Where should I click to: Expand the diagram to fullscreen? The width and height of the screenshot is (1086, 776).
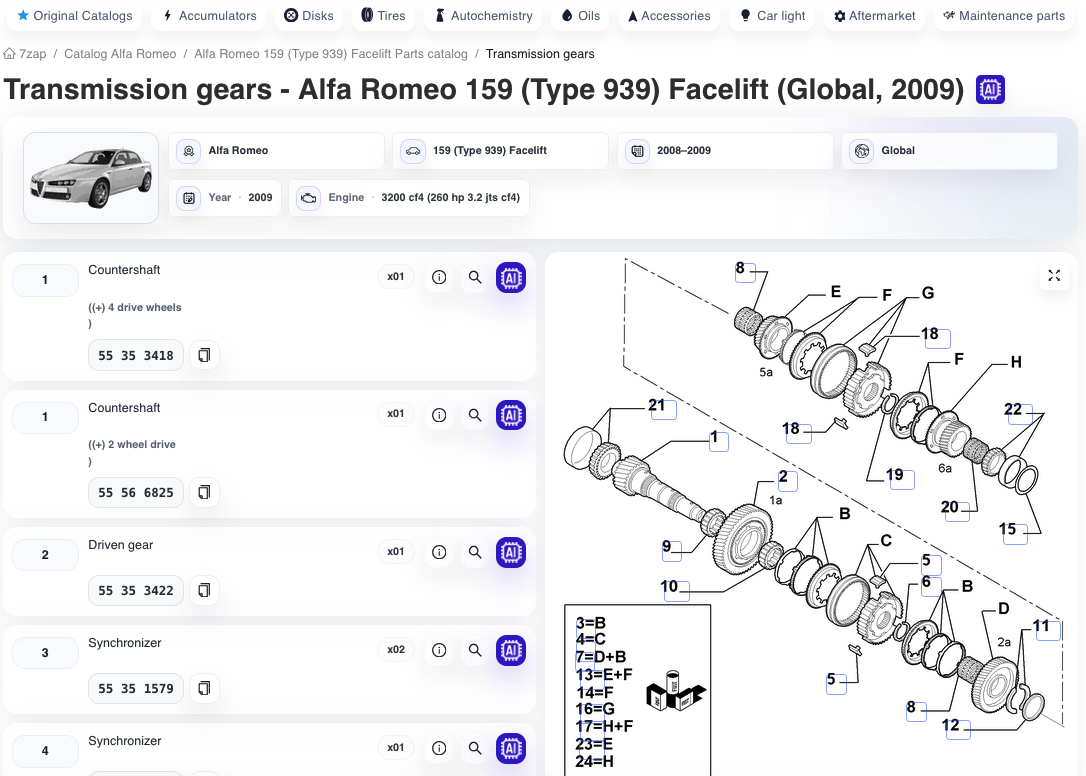point(1054,276)
